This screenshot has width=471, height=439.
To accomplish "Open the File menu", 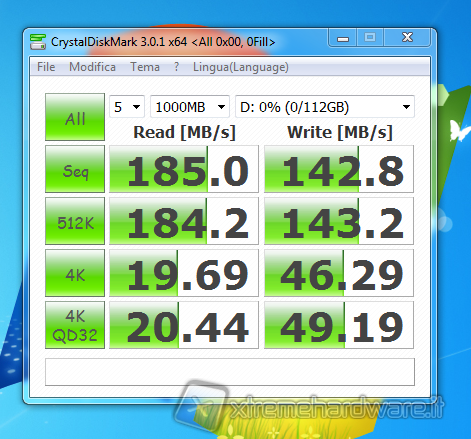I will 46,67.
